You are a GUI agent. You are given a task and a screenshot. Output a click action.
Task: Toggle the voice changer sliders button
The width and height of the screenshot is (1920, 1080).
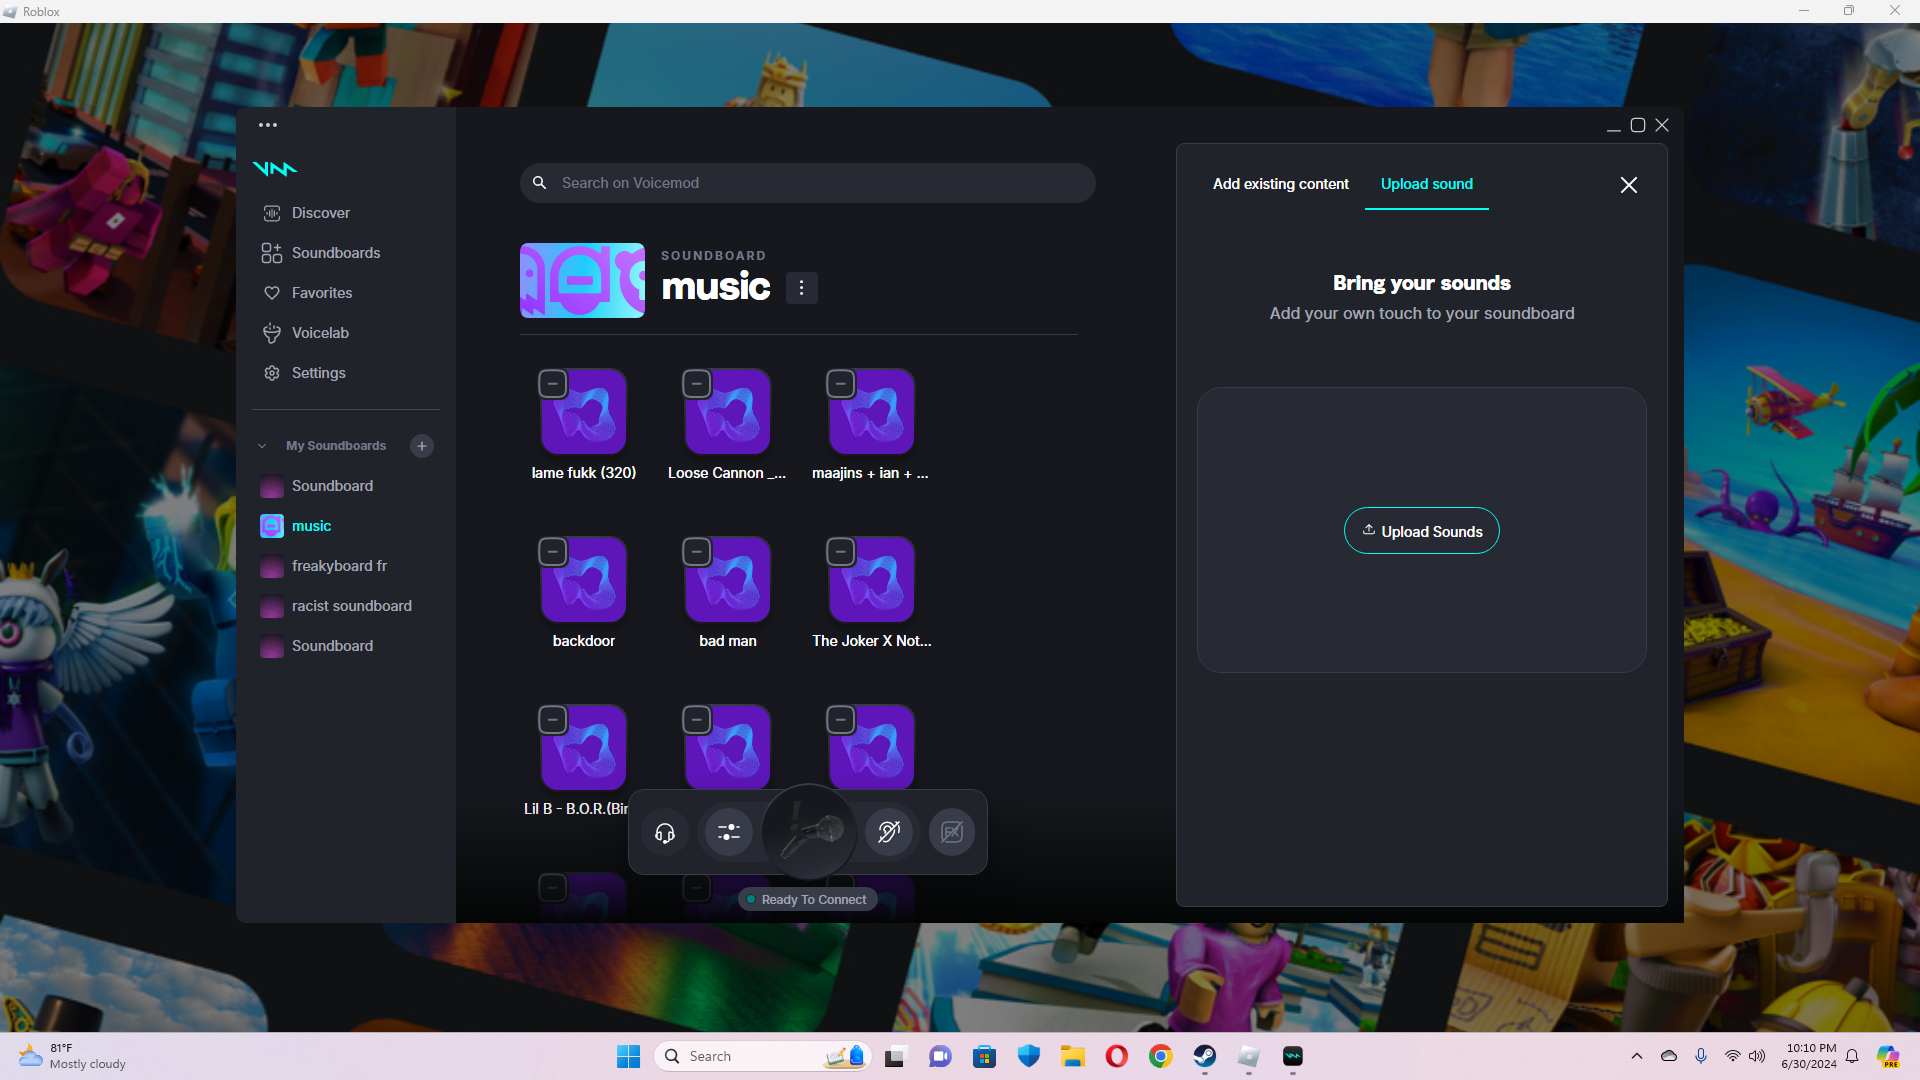click(x=729, y=832)
